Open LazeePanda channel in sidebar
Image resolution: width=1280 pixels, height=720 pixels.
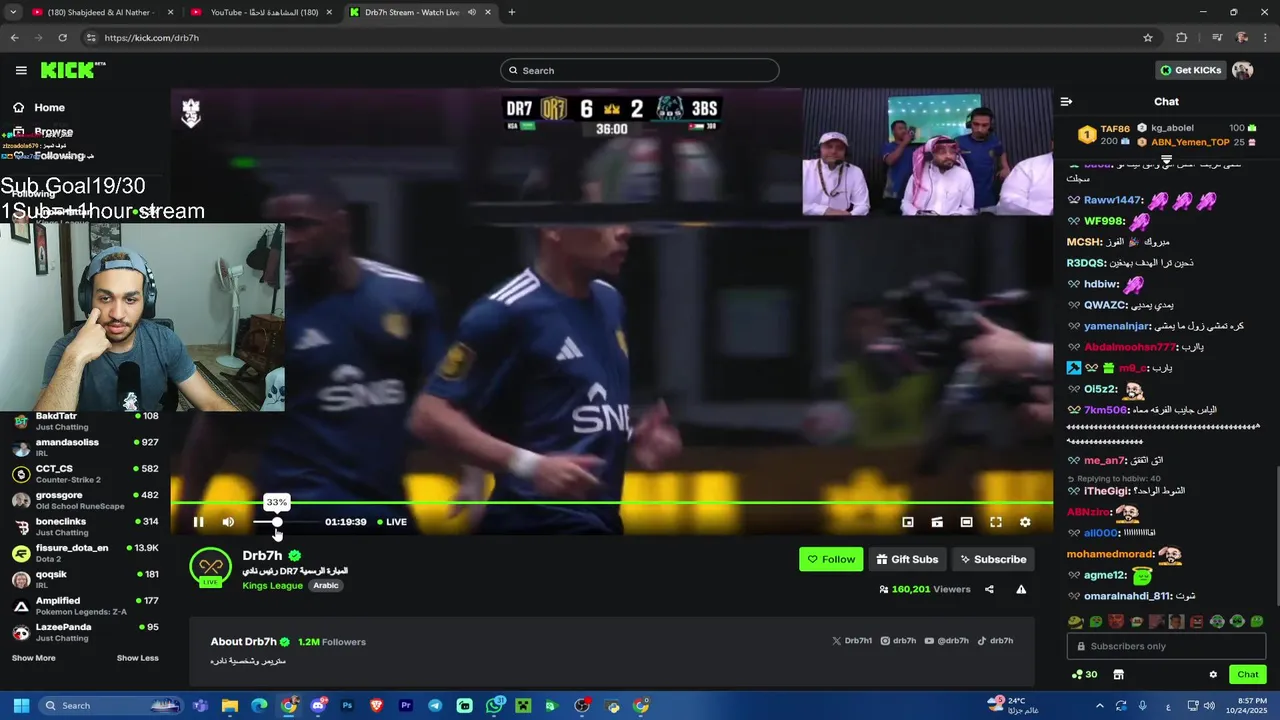pos(85,632)
